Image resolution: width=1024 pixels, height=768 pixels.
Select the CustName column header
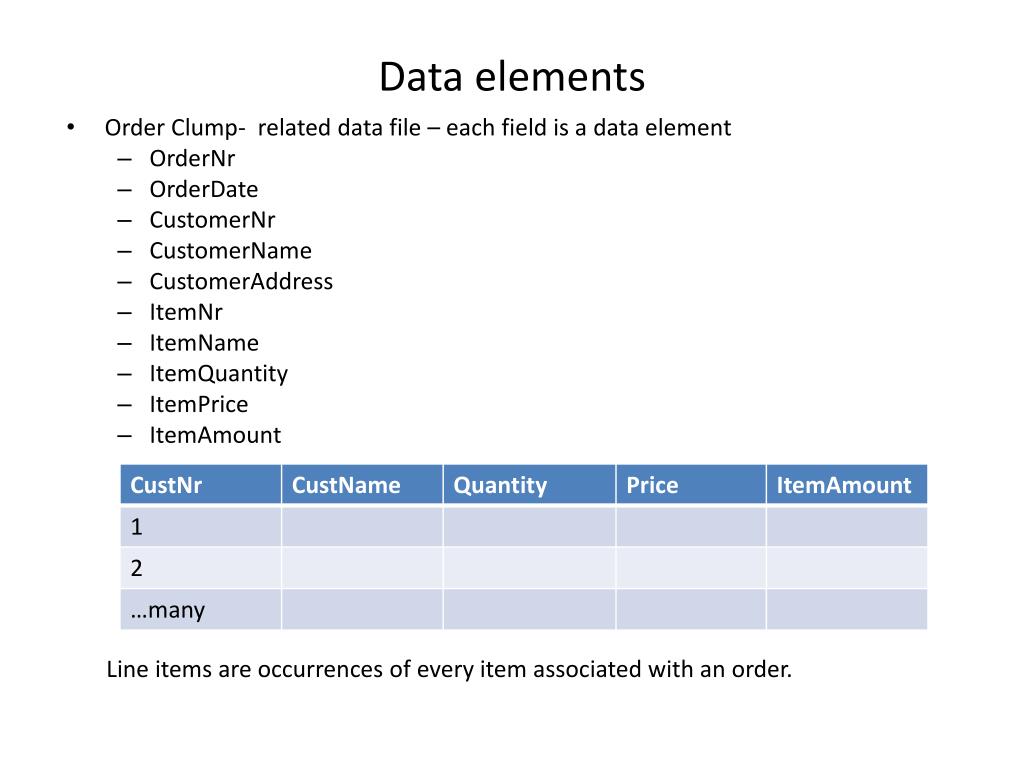coord(362,485)
